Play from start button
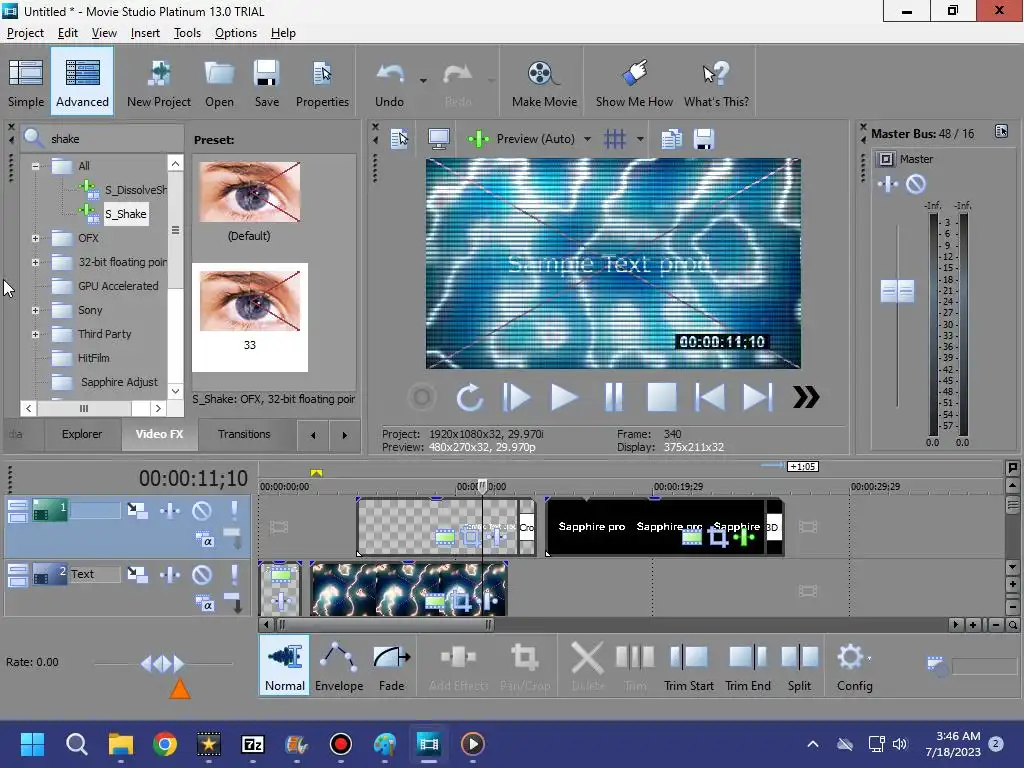1024x768 pixels. click(x=516, y=397)
